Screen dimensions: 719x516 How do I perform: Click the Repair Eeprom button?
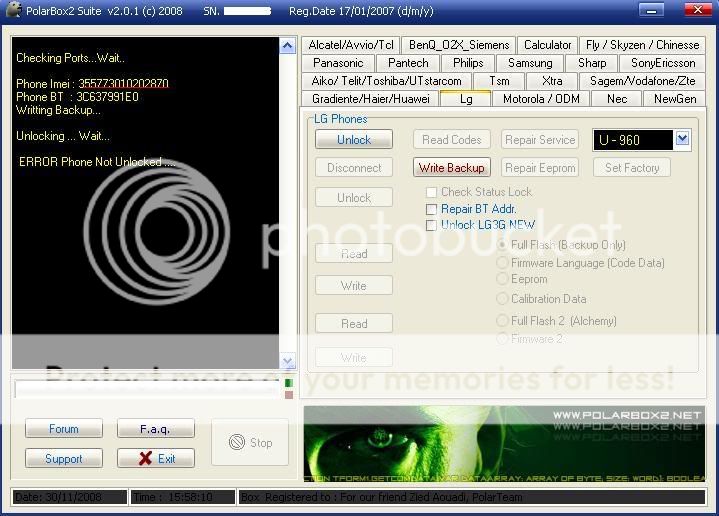coord(540,168)
